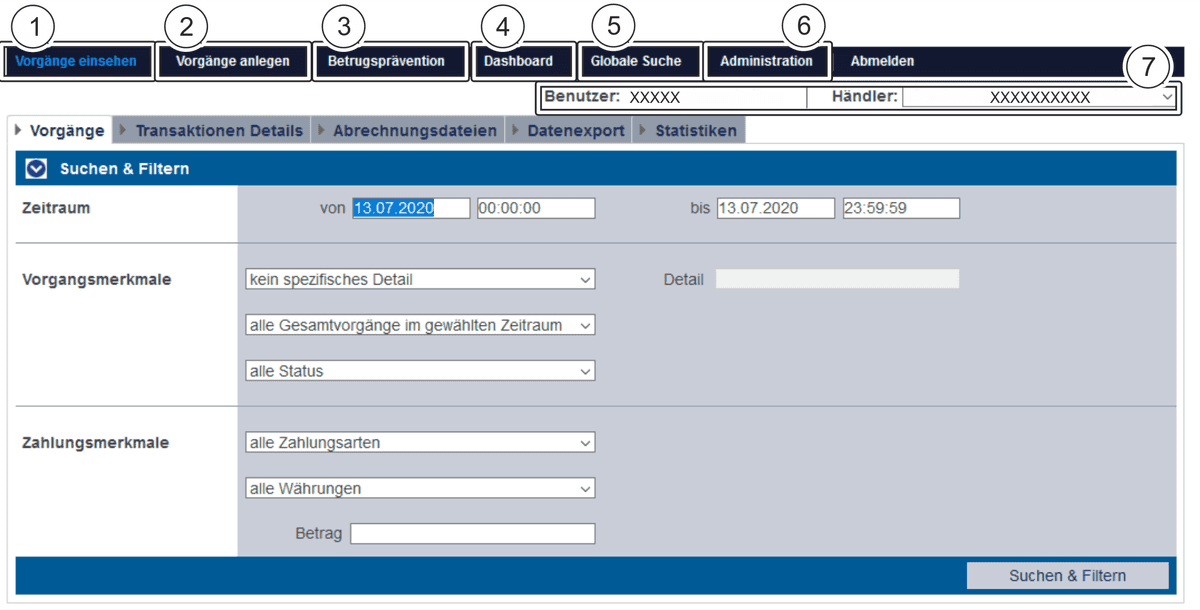This screenshot has width=1200, height=610.
Task: Expand the Händler dropdown
Action: (1039, 98)
